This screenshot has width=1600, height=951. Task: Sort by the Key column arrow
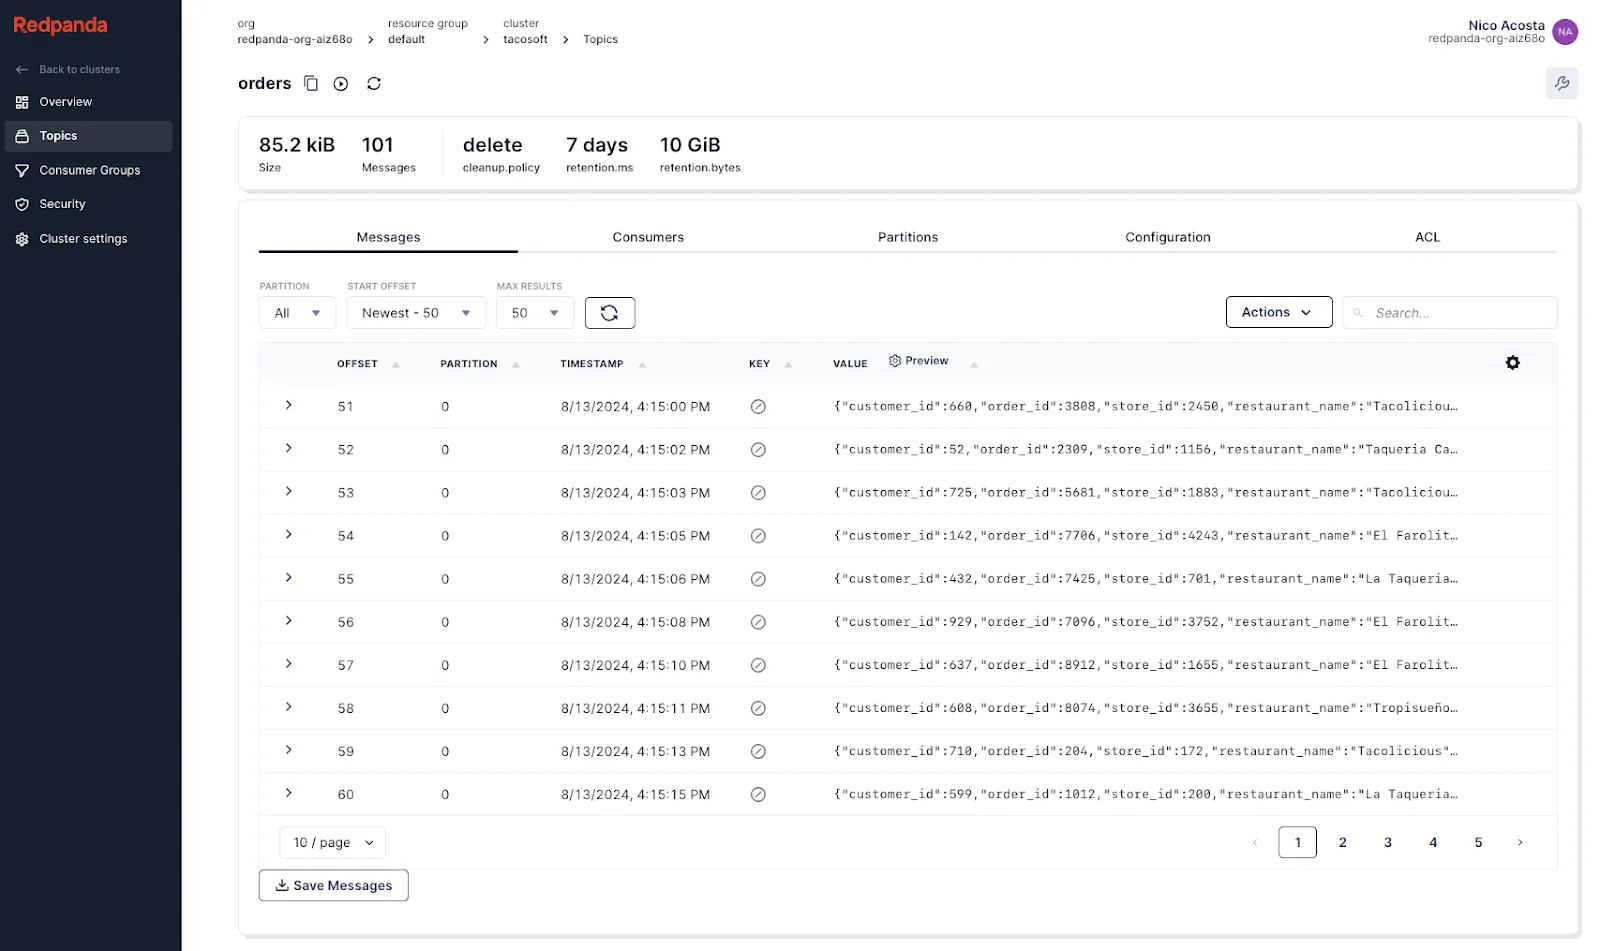pos(788,364)
